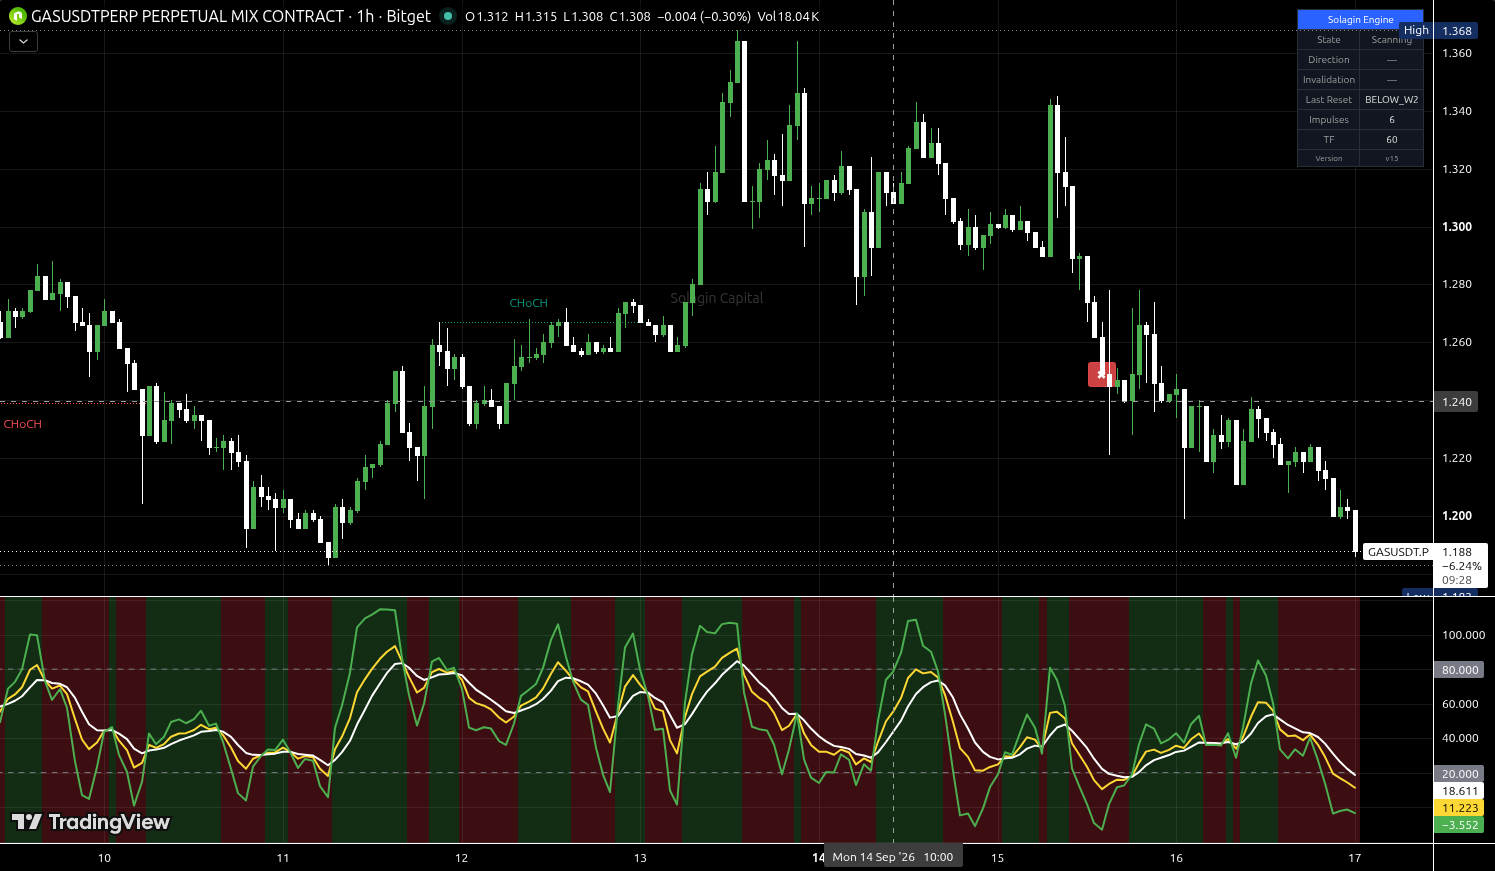This screenshot has width=1495, height=871.
Task: Click the Mon 14 Sep '26 10:00 crosshair label
Action: [893, 857]
